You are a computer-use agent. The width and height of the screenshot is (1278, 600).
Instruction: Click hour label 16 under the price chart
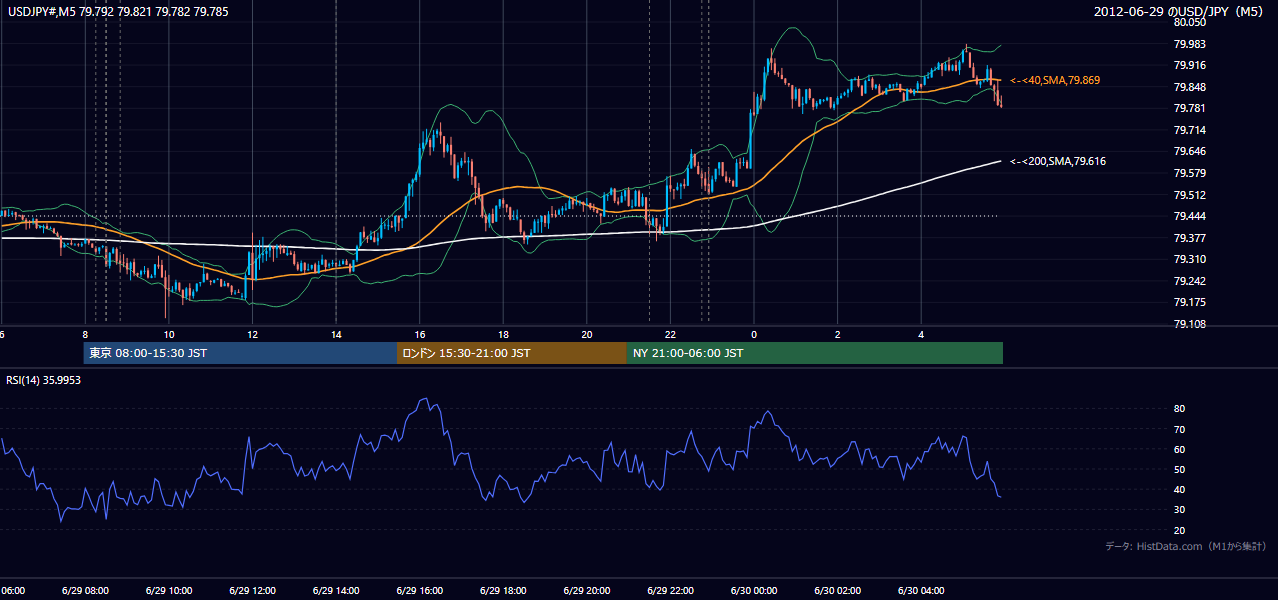(420, 334)
